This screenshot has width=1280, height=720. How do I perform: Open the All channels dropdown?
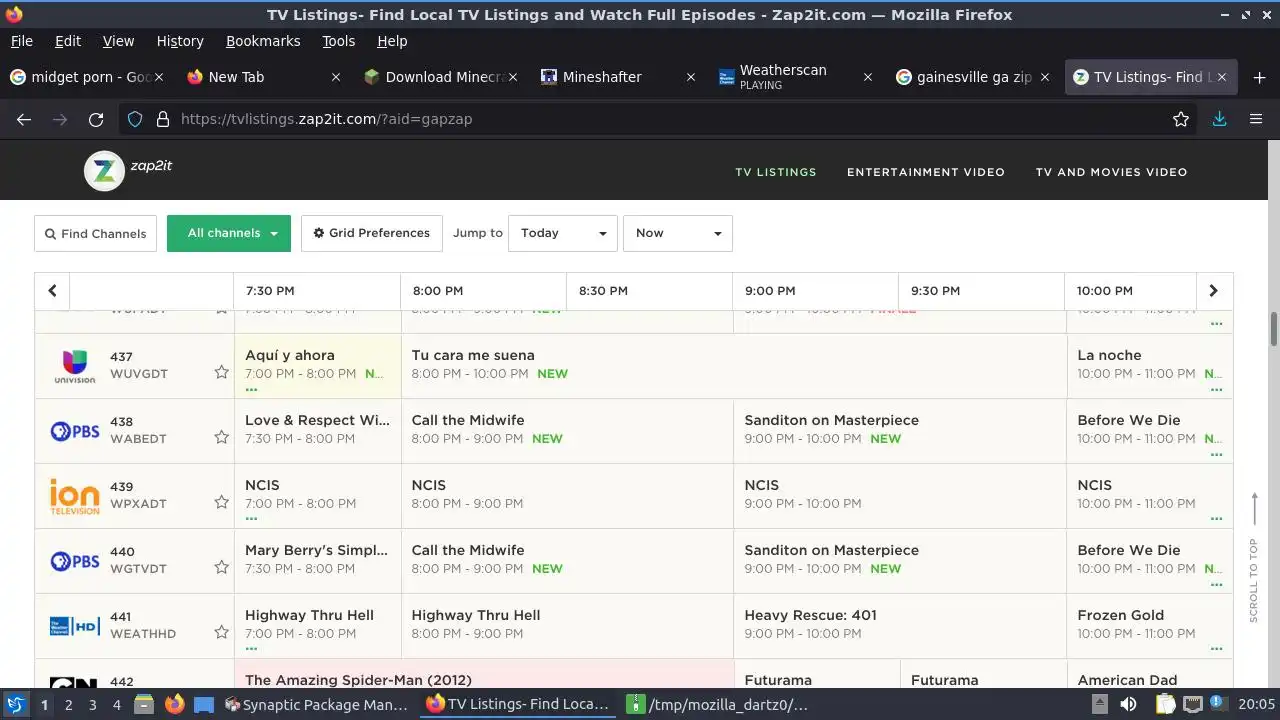coord(229,233)
